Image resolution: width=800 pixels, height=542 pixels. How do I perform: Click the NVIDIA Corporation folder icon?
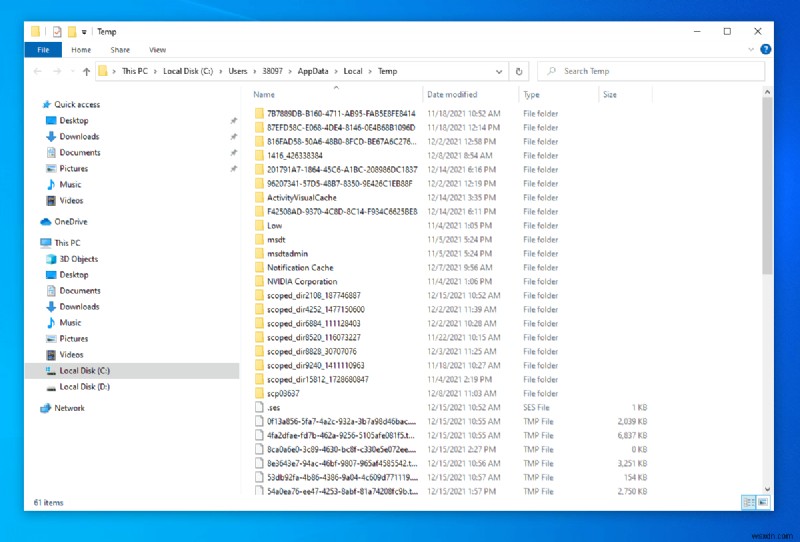pos(259,281)
